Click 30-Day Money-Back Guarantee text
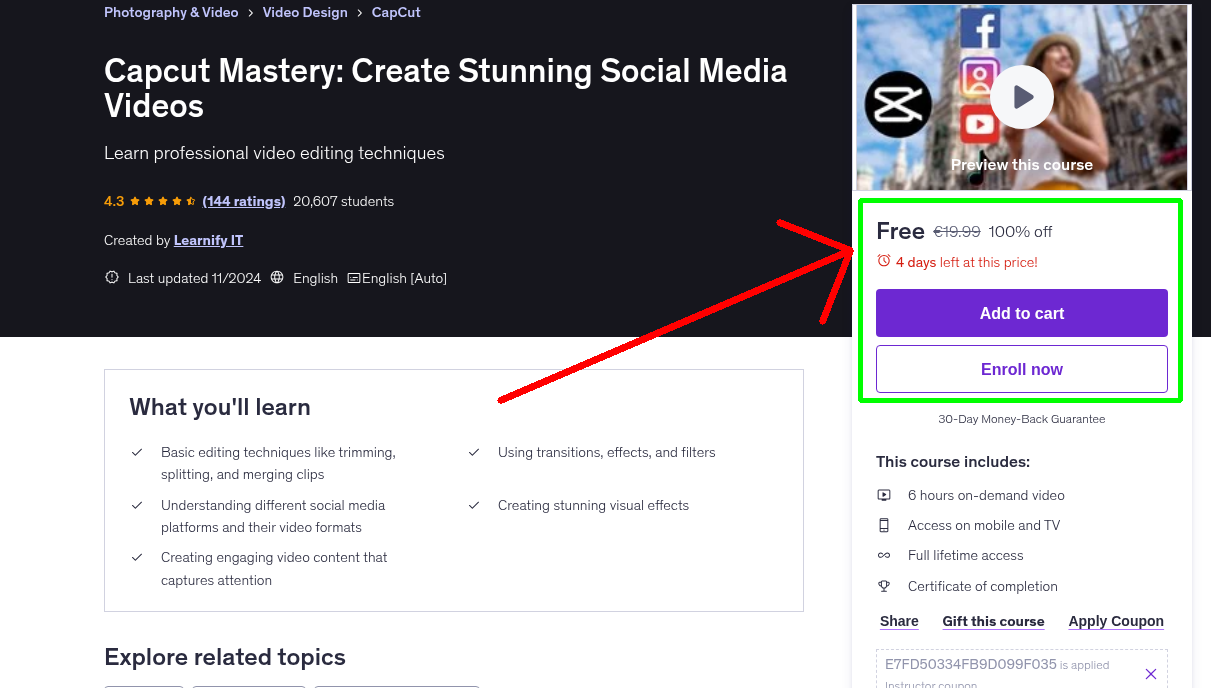This screenshot has width=1211, height=688. [1022, 419]
